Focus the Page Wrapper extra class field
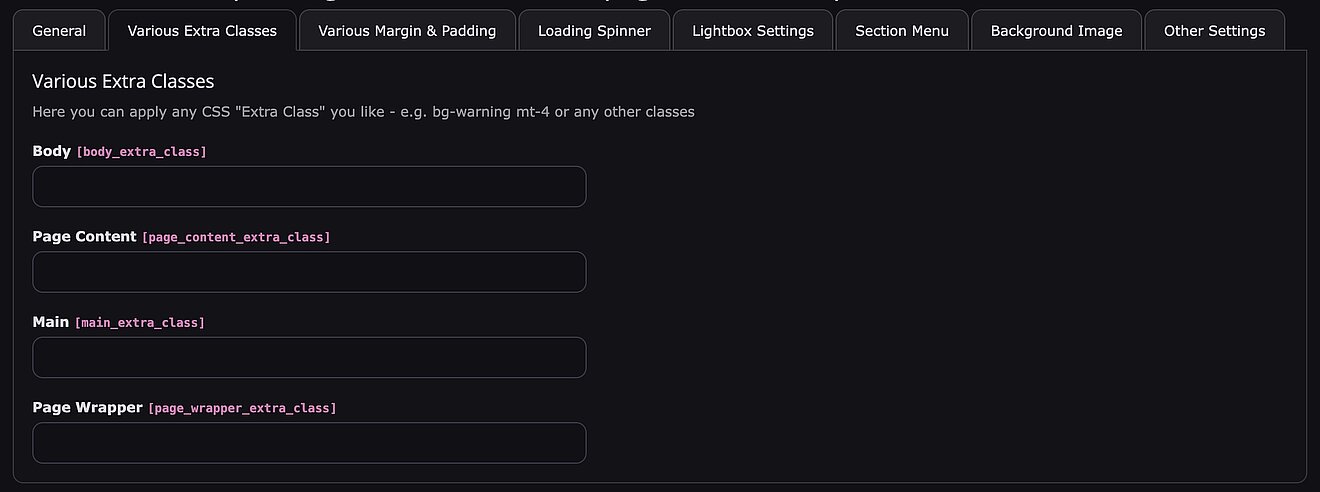 pyautogui.click(x=309, y=443)
